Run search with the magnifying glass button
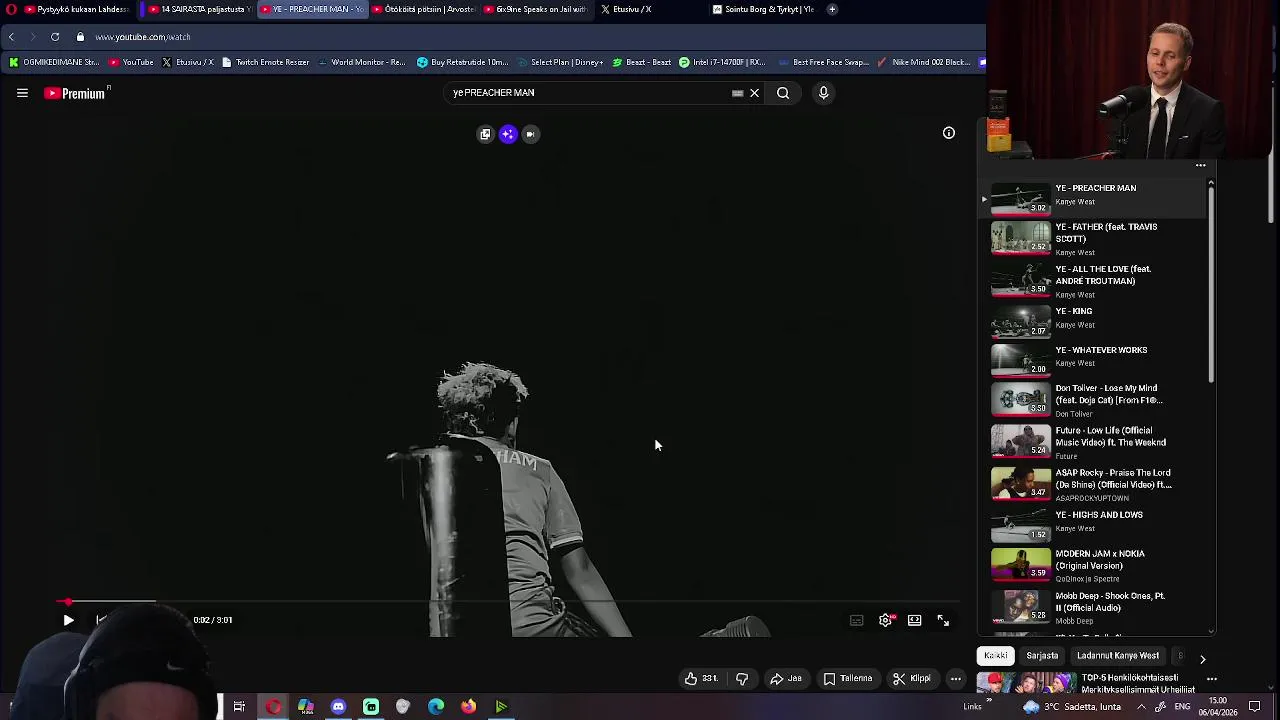This screenshot has height=720, width=1280. tap(783, 93)
